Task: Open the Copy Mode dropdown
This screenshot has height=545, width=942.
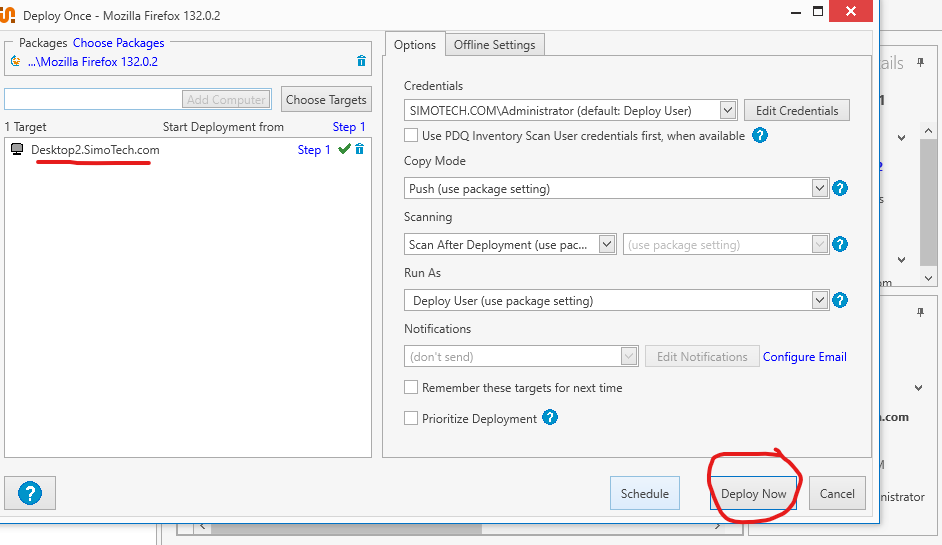Action: coord(819,188)
